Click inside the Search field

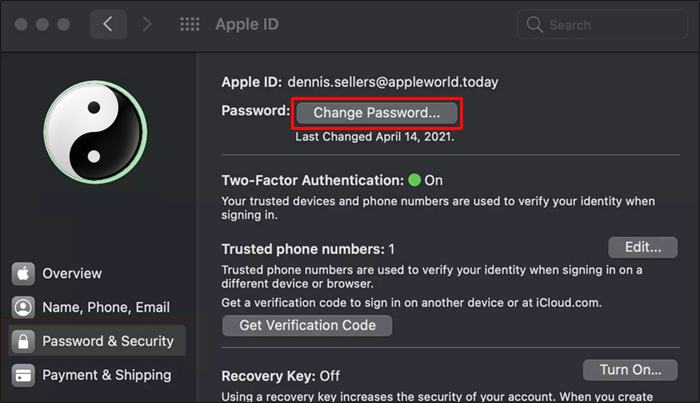tap(610, 24)
